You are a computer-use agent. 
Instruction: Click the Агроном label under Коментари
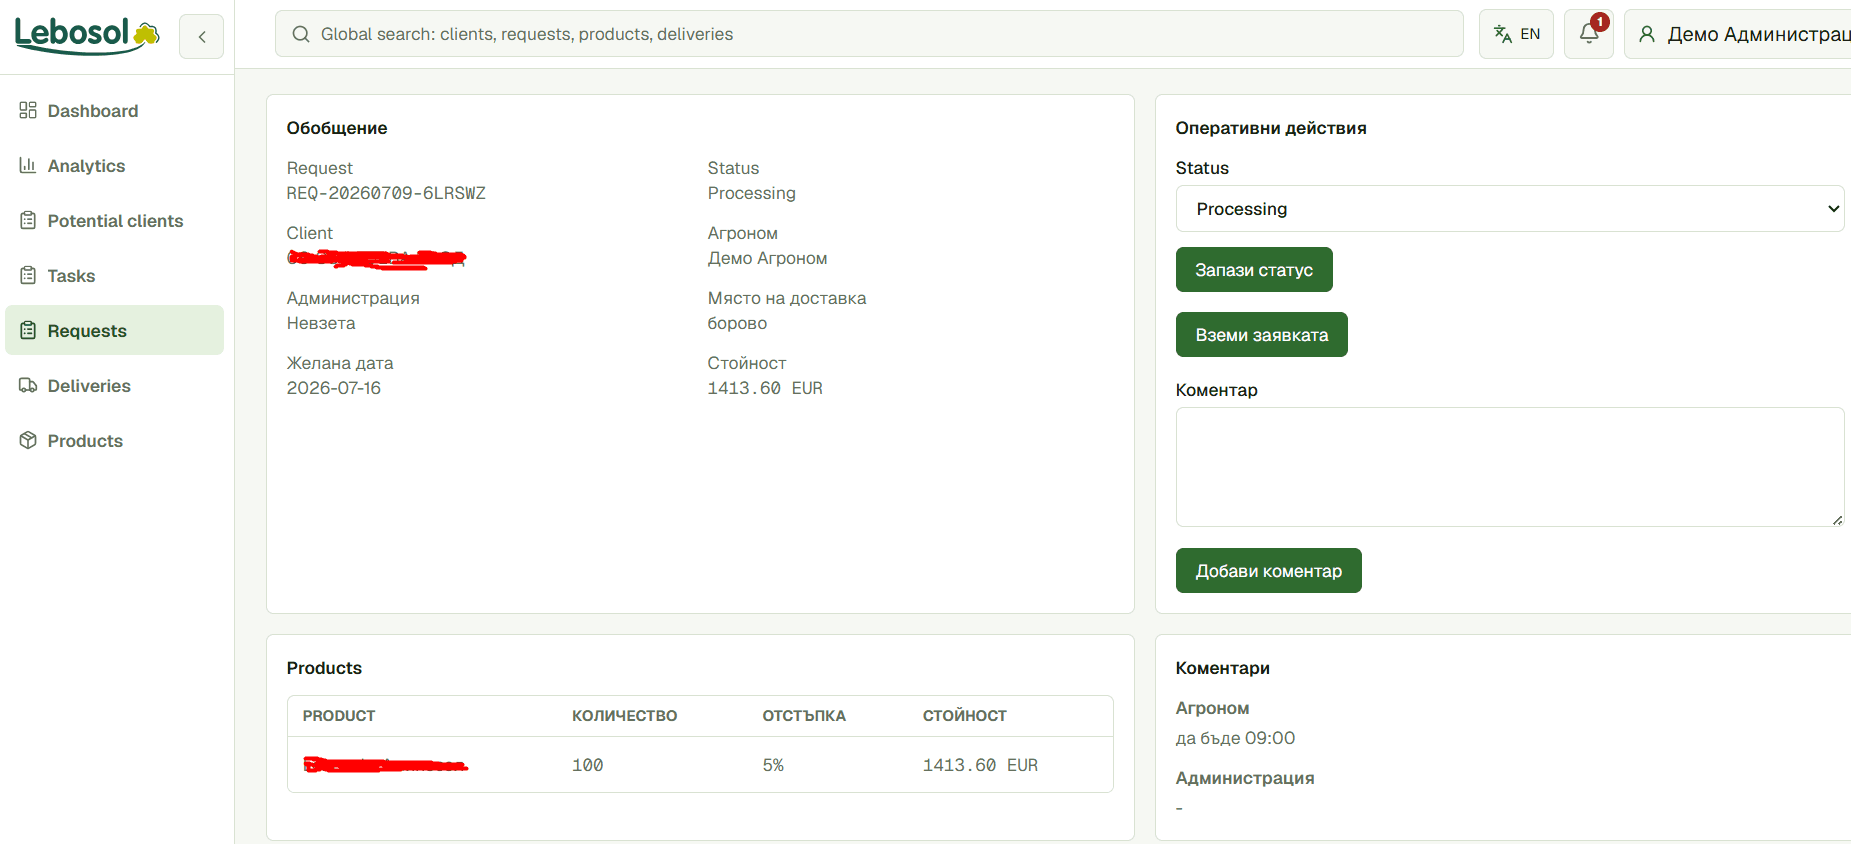point(1213,708)
